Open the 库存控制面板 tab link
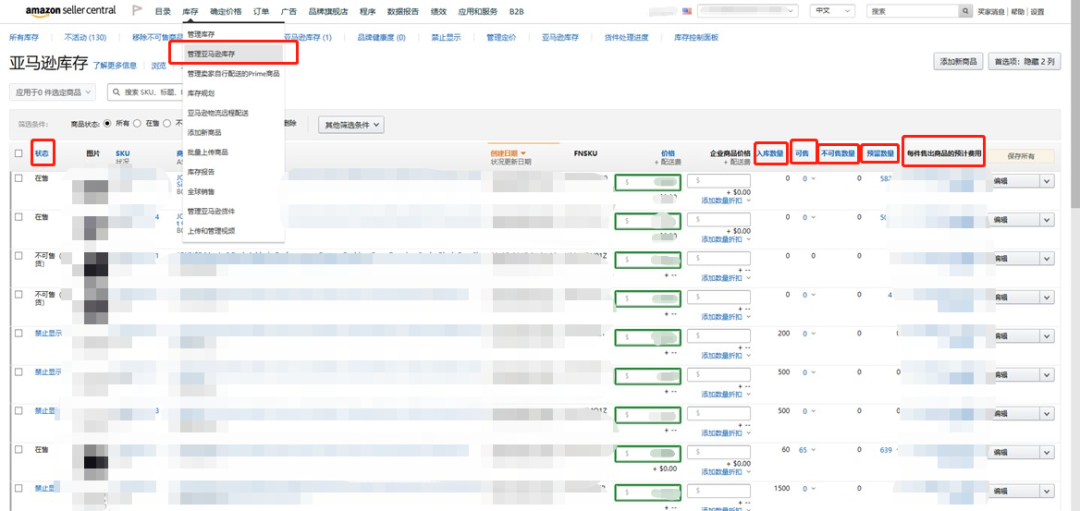 696,37
